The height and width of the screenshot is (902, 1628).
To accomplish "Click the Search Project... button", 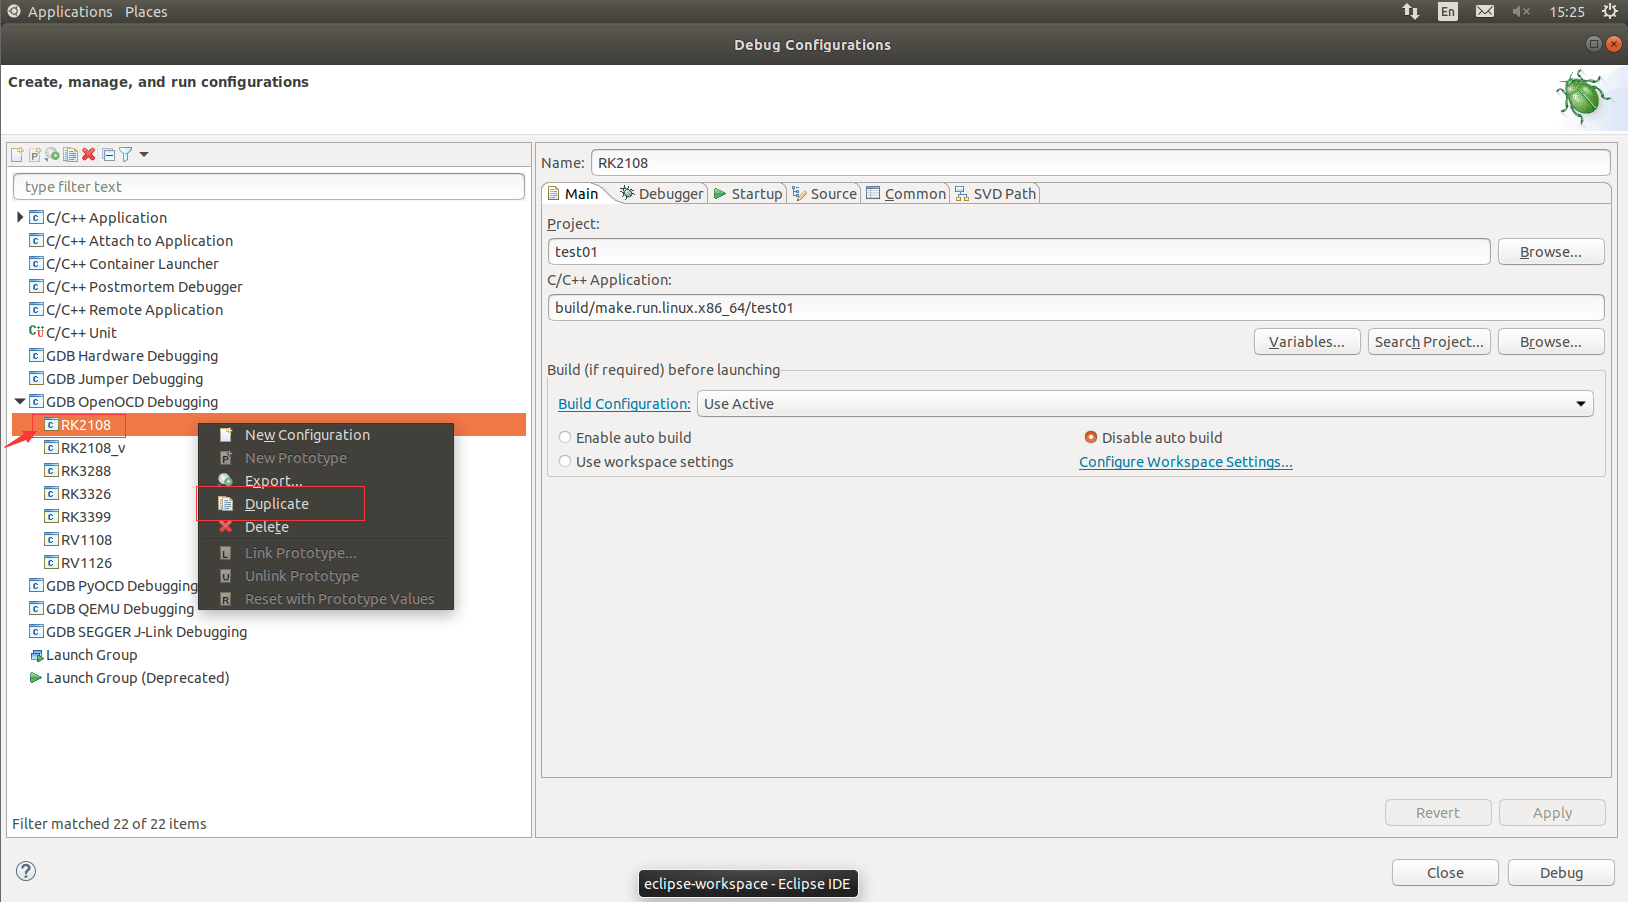I will [x=1429, y=342].
